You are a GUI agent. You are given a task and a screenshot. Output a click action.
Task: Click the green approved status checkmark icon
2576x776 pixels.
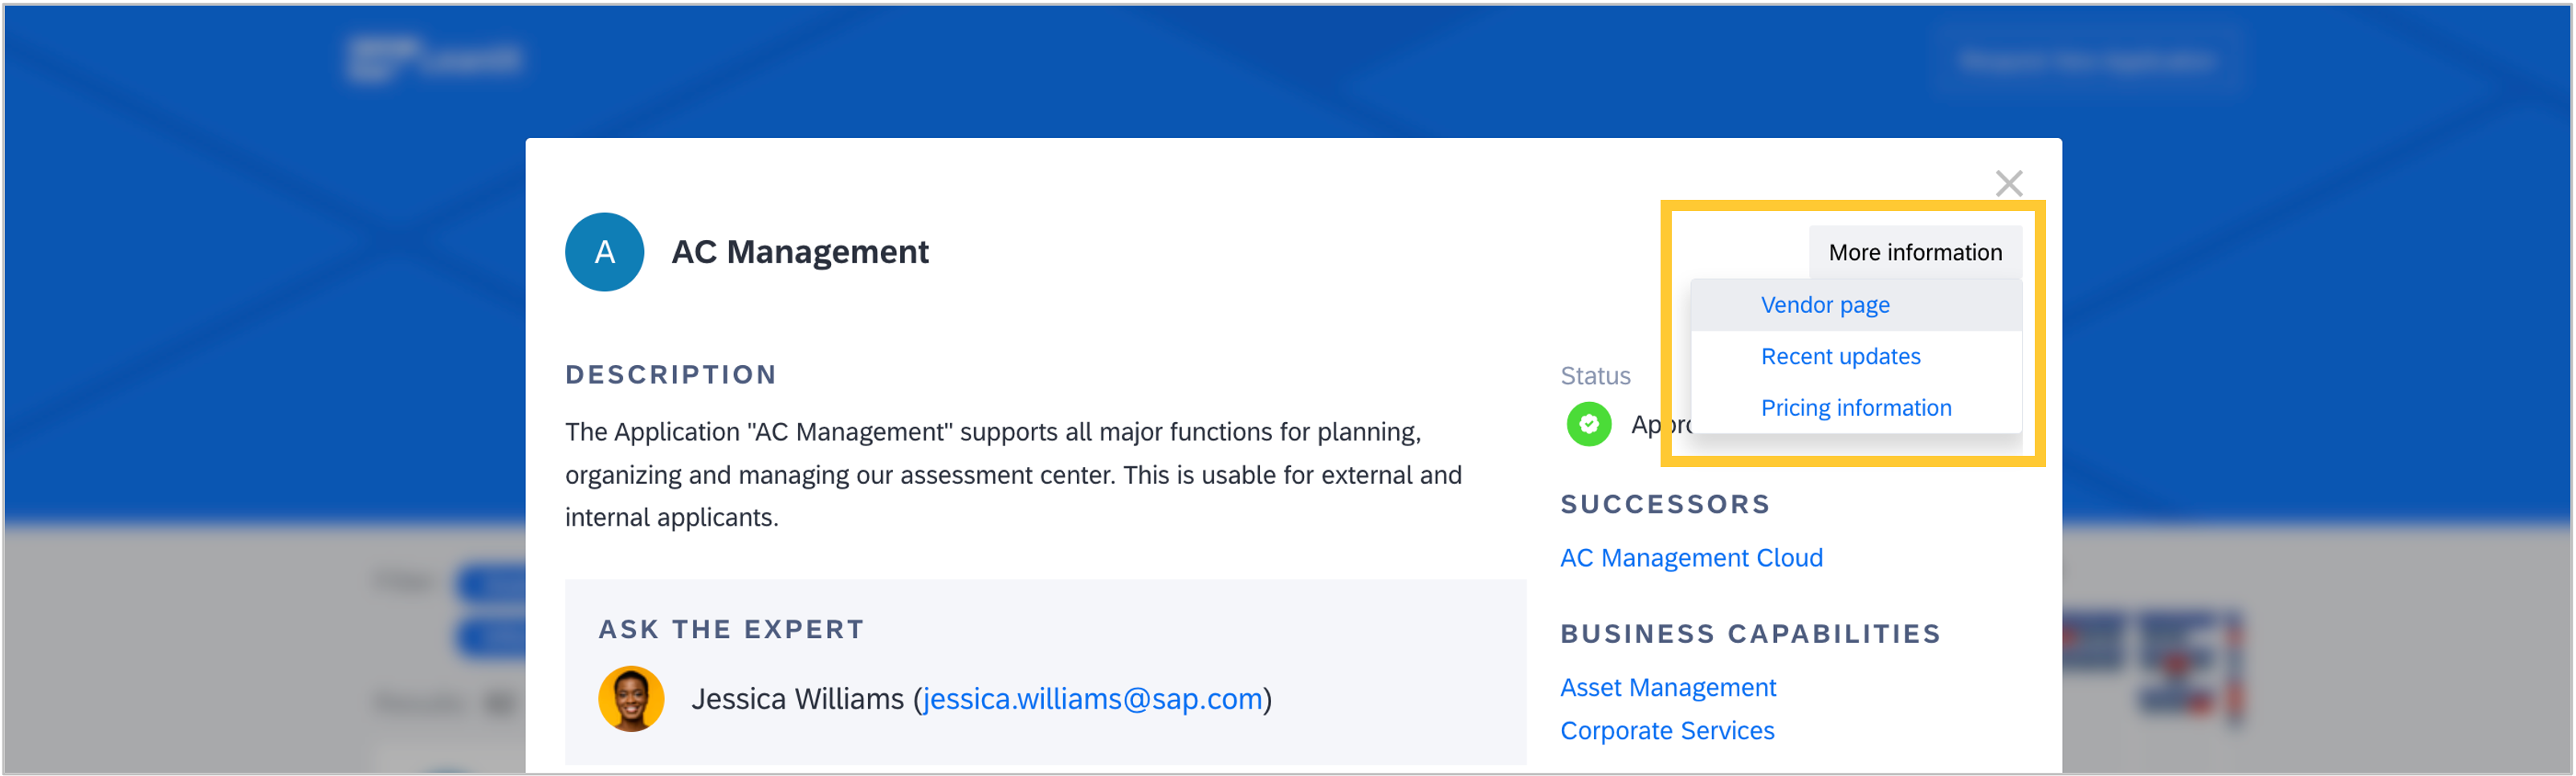(x=1588, y=424)
